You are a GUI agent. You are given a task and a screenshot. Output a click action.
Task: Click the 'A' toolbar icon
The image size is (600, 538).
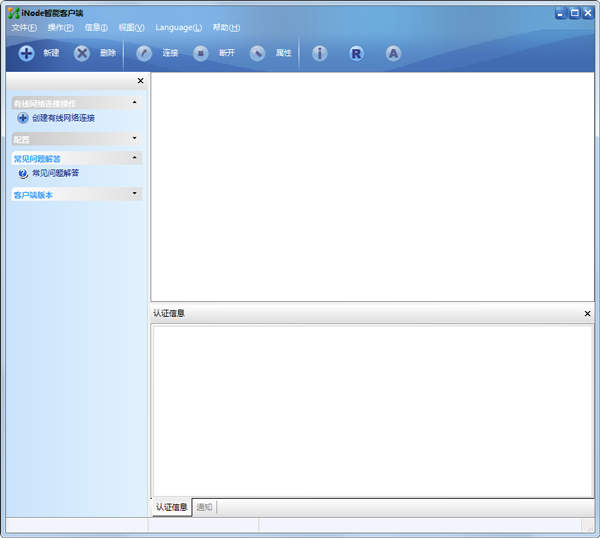(x=393, y=53)
